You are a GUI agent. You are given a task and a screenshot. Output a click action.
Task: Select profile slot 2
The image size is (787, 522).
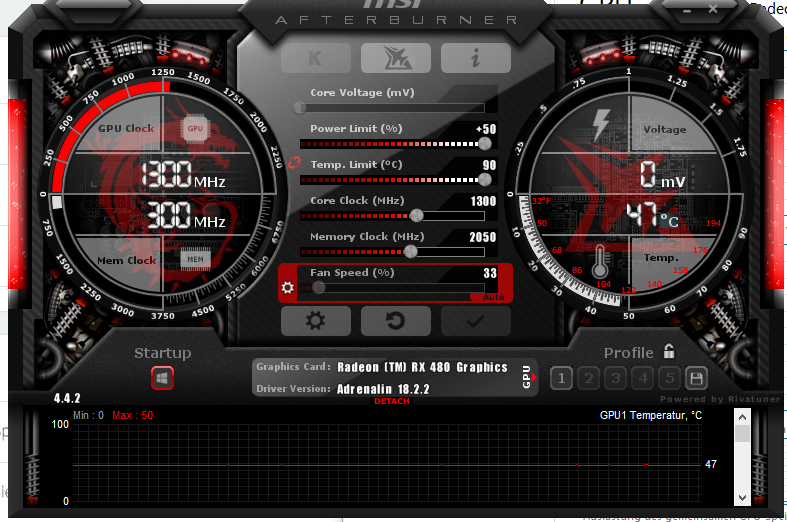click(x=589, y=378)
